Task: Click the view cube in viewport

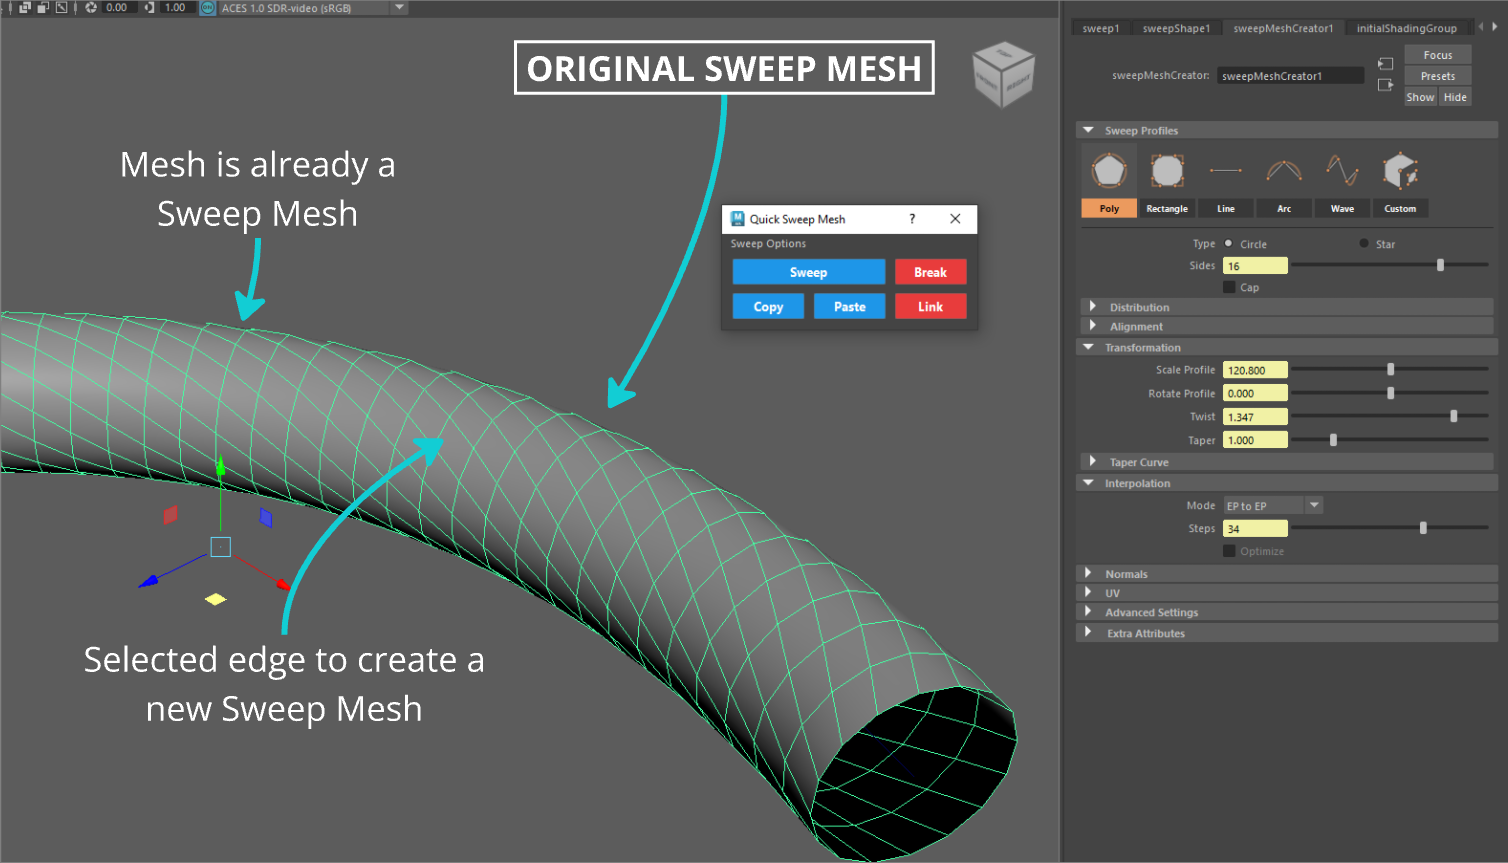Action: click(x=1003, y=76)
